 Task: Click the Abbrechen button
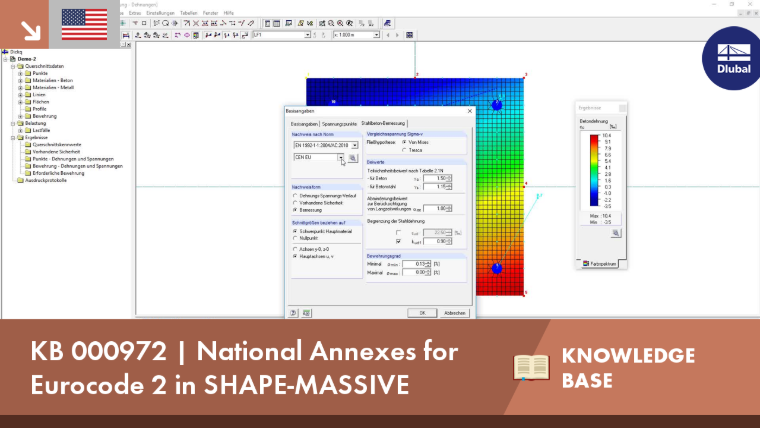[455, 313]
